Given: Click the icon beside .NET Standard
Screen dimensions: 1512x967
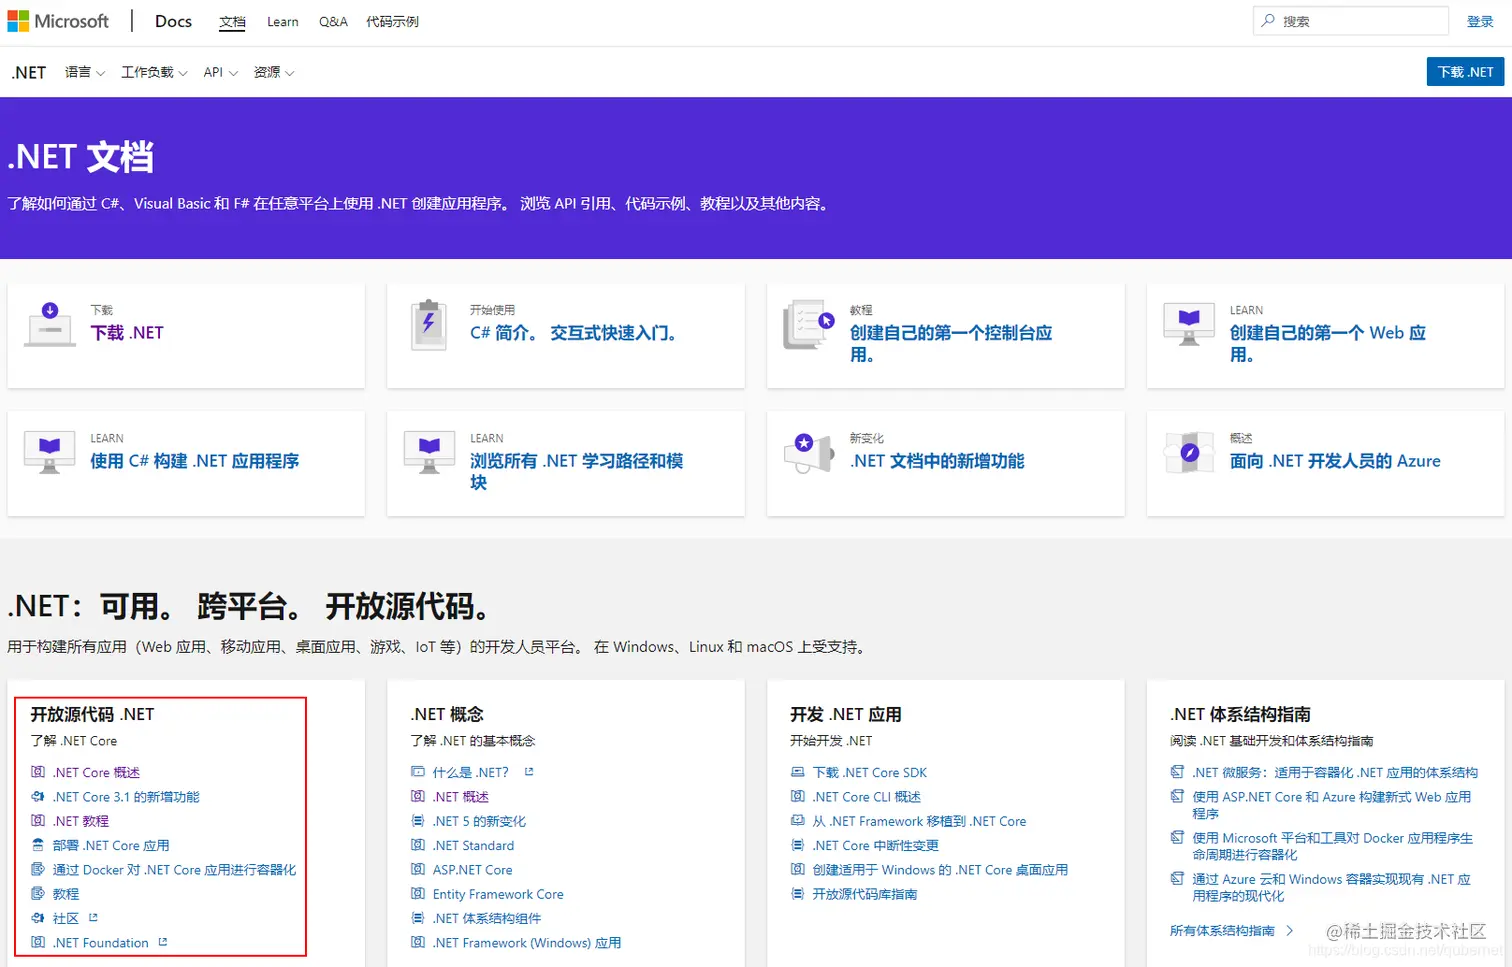Looking at the screenshot, I should 418,845.
